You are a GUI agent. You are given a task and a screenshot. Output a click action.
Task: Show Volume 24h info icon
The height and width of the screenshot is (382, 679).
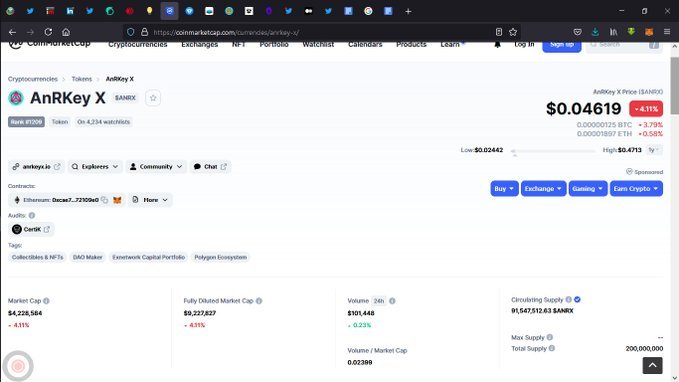[392, 301]
